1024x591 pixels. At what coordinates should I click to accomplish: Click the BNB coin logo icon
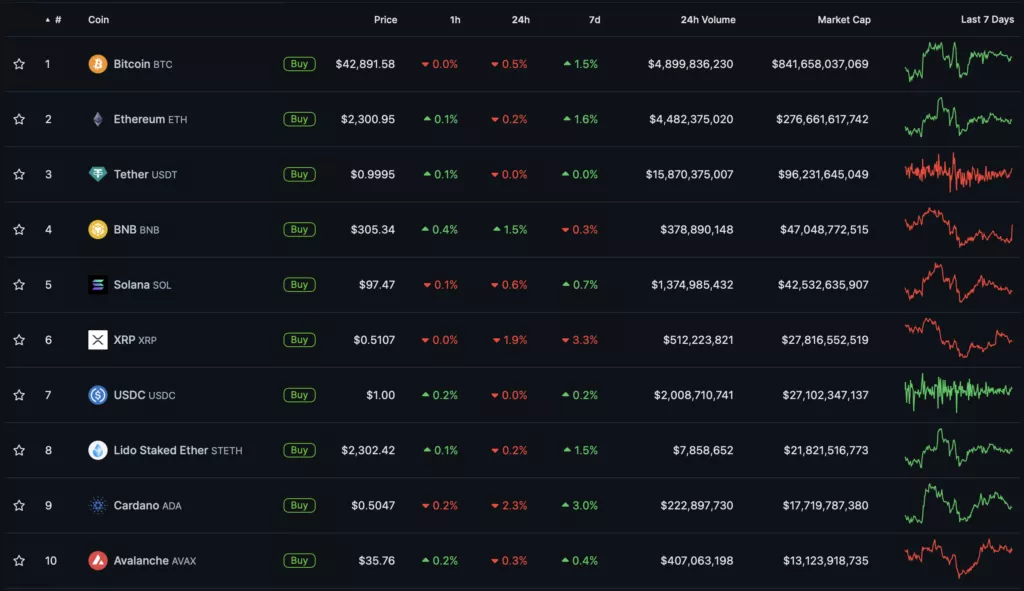coord(98,229)
